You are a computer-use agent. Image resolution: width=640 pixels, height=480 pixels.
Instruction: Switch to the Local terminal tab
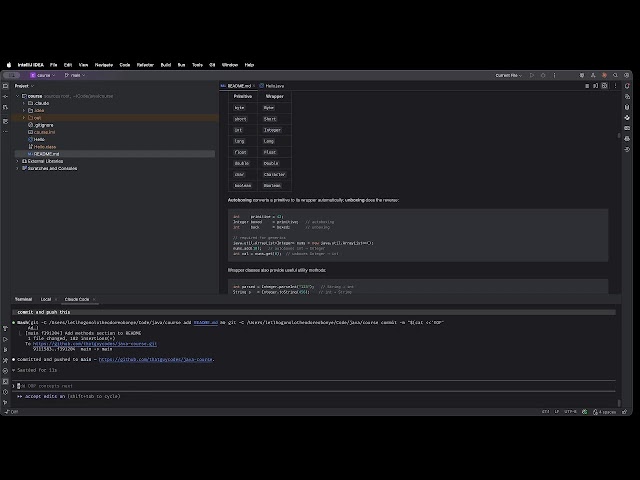coord(46,300)
